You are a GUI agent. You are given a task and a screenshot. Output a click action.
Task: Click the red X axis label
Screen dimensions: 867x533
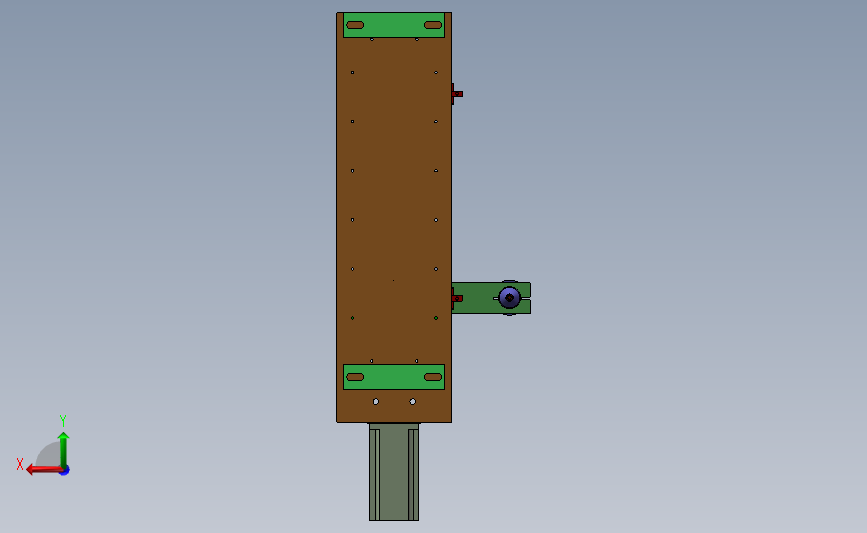point(20,464)
